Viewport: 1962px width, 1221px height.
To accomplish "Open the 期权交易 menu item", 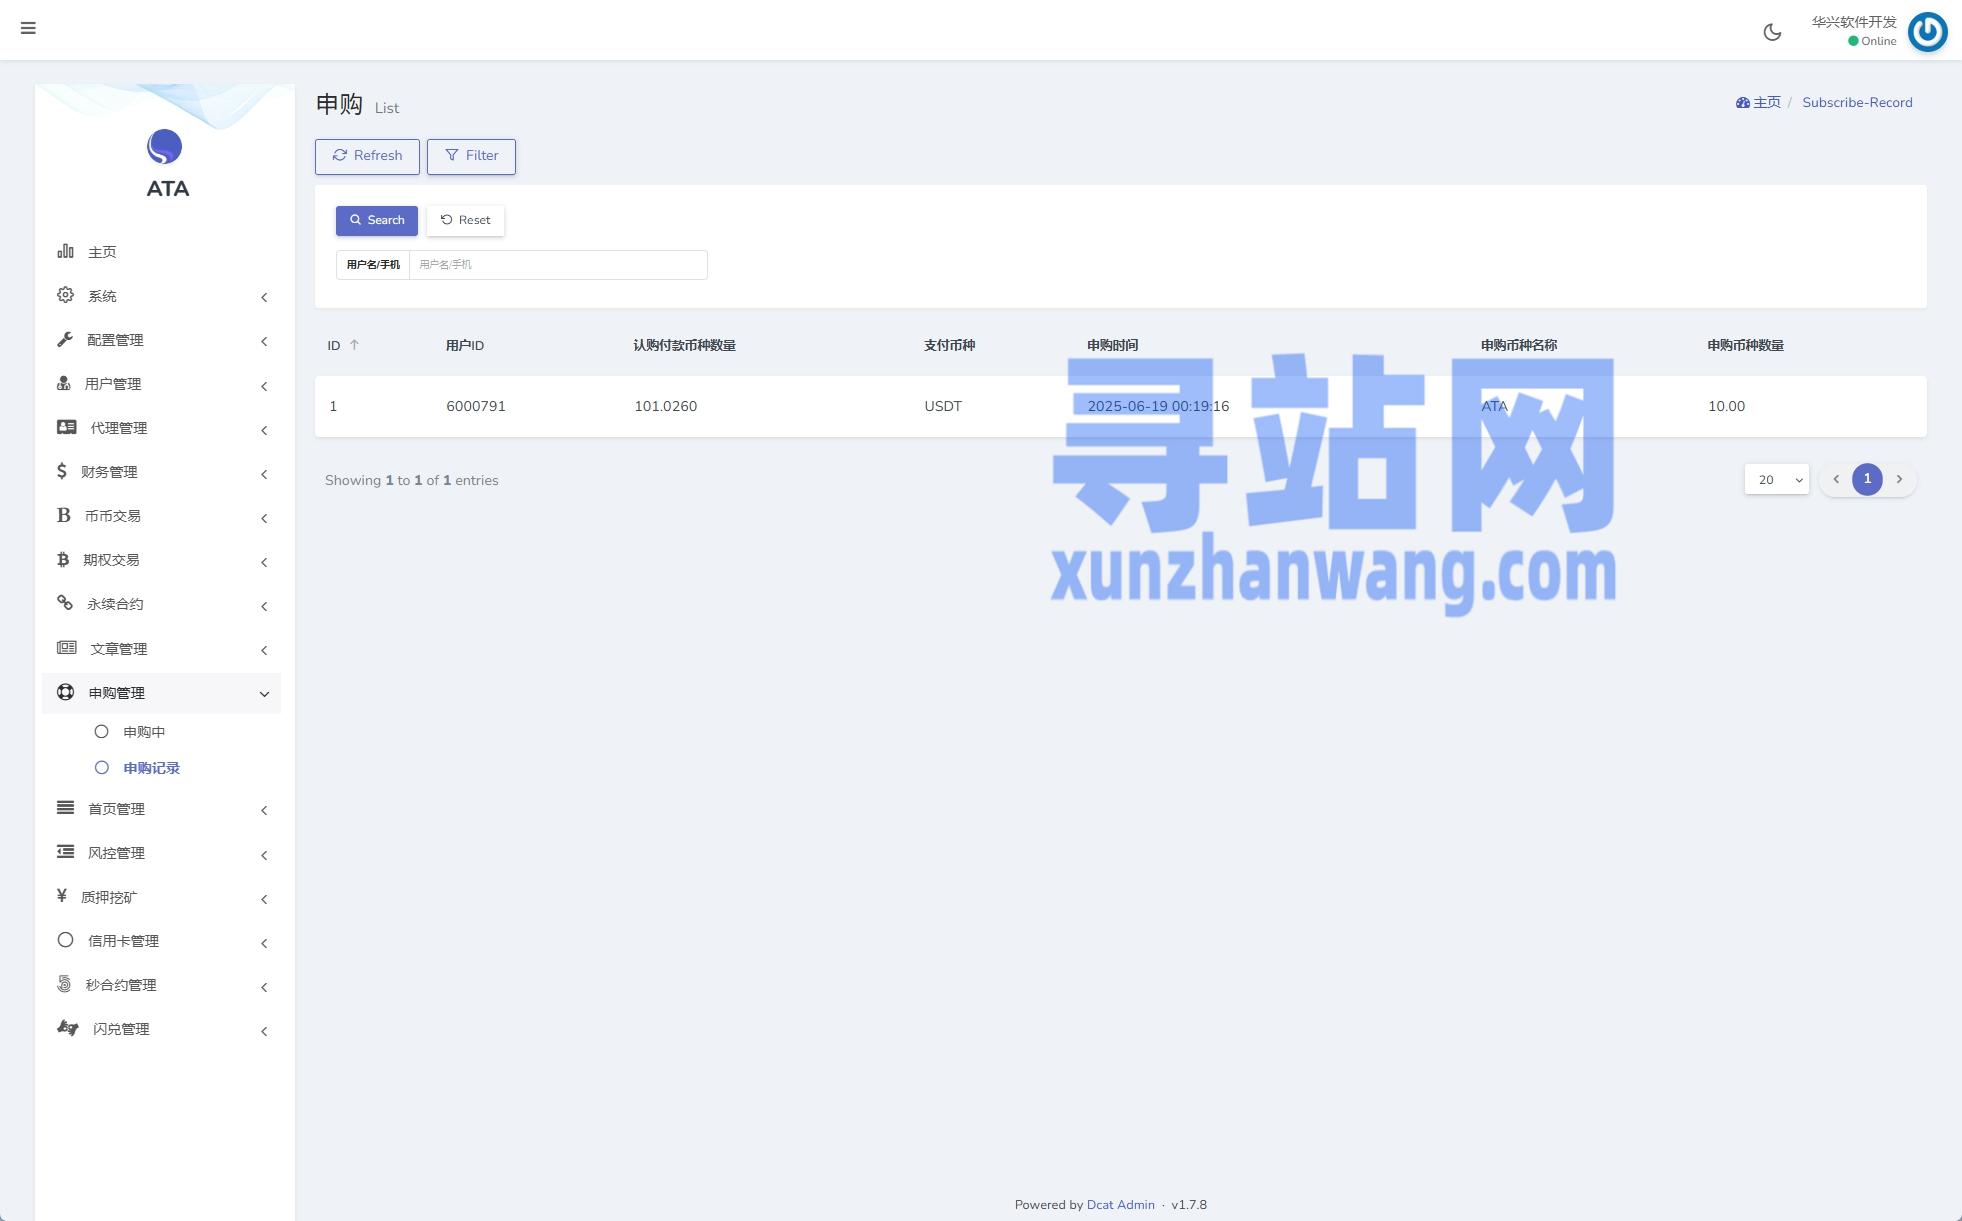I will (161, 560).
